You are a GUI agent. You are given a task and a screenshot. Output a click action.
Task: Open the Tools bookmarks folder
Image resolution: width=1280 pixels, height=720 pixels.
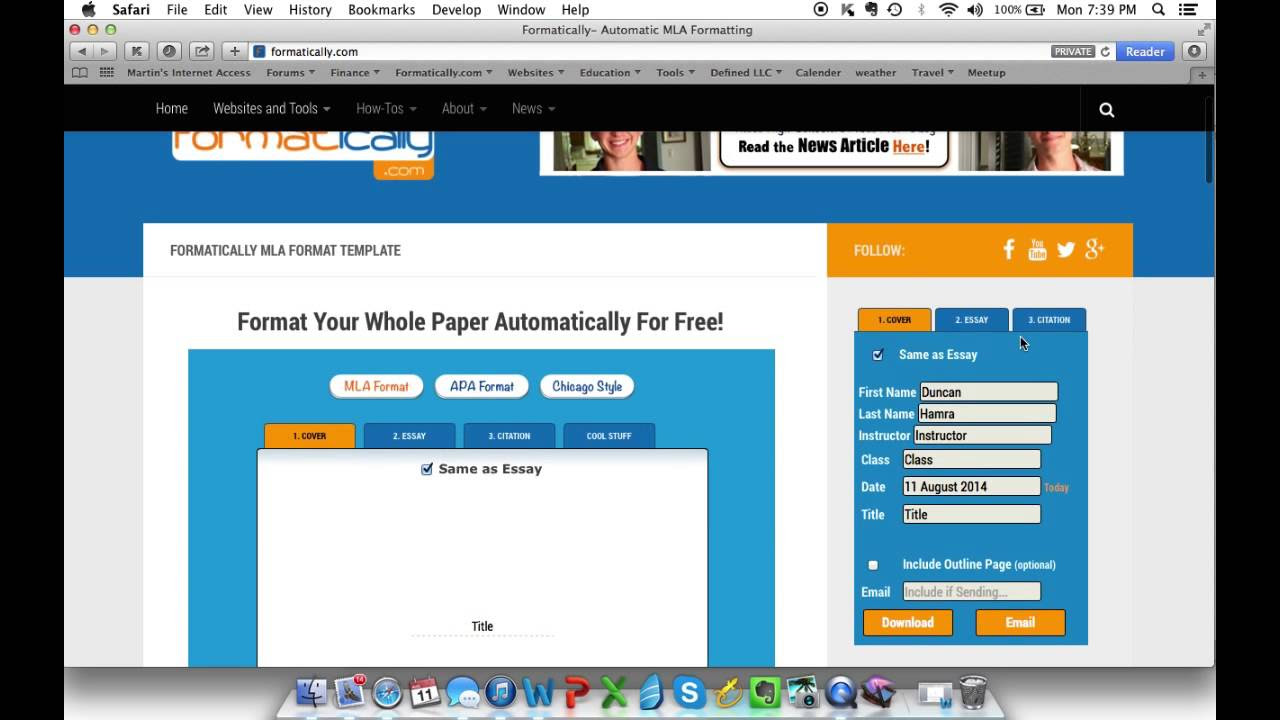[675, 73]
